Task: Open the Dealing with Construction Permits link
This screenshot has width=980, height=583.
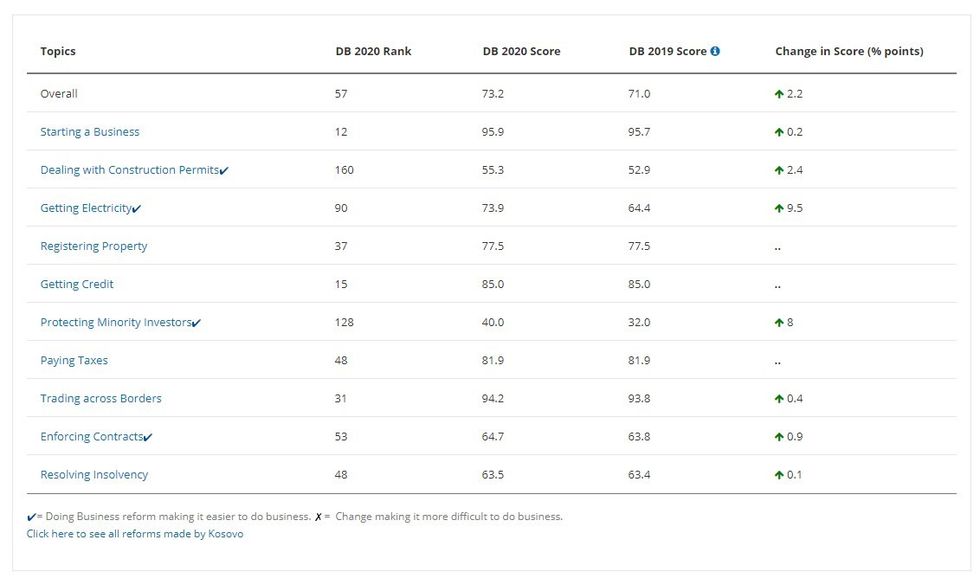Action: [129, 170]
